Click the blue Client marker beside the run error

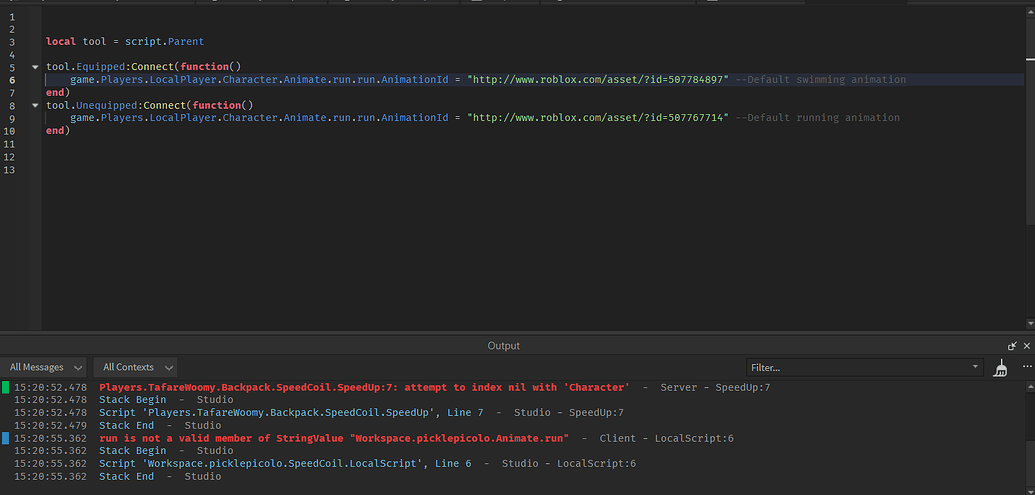coord(6,438)
